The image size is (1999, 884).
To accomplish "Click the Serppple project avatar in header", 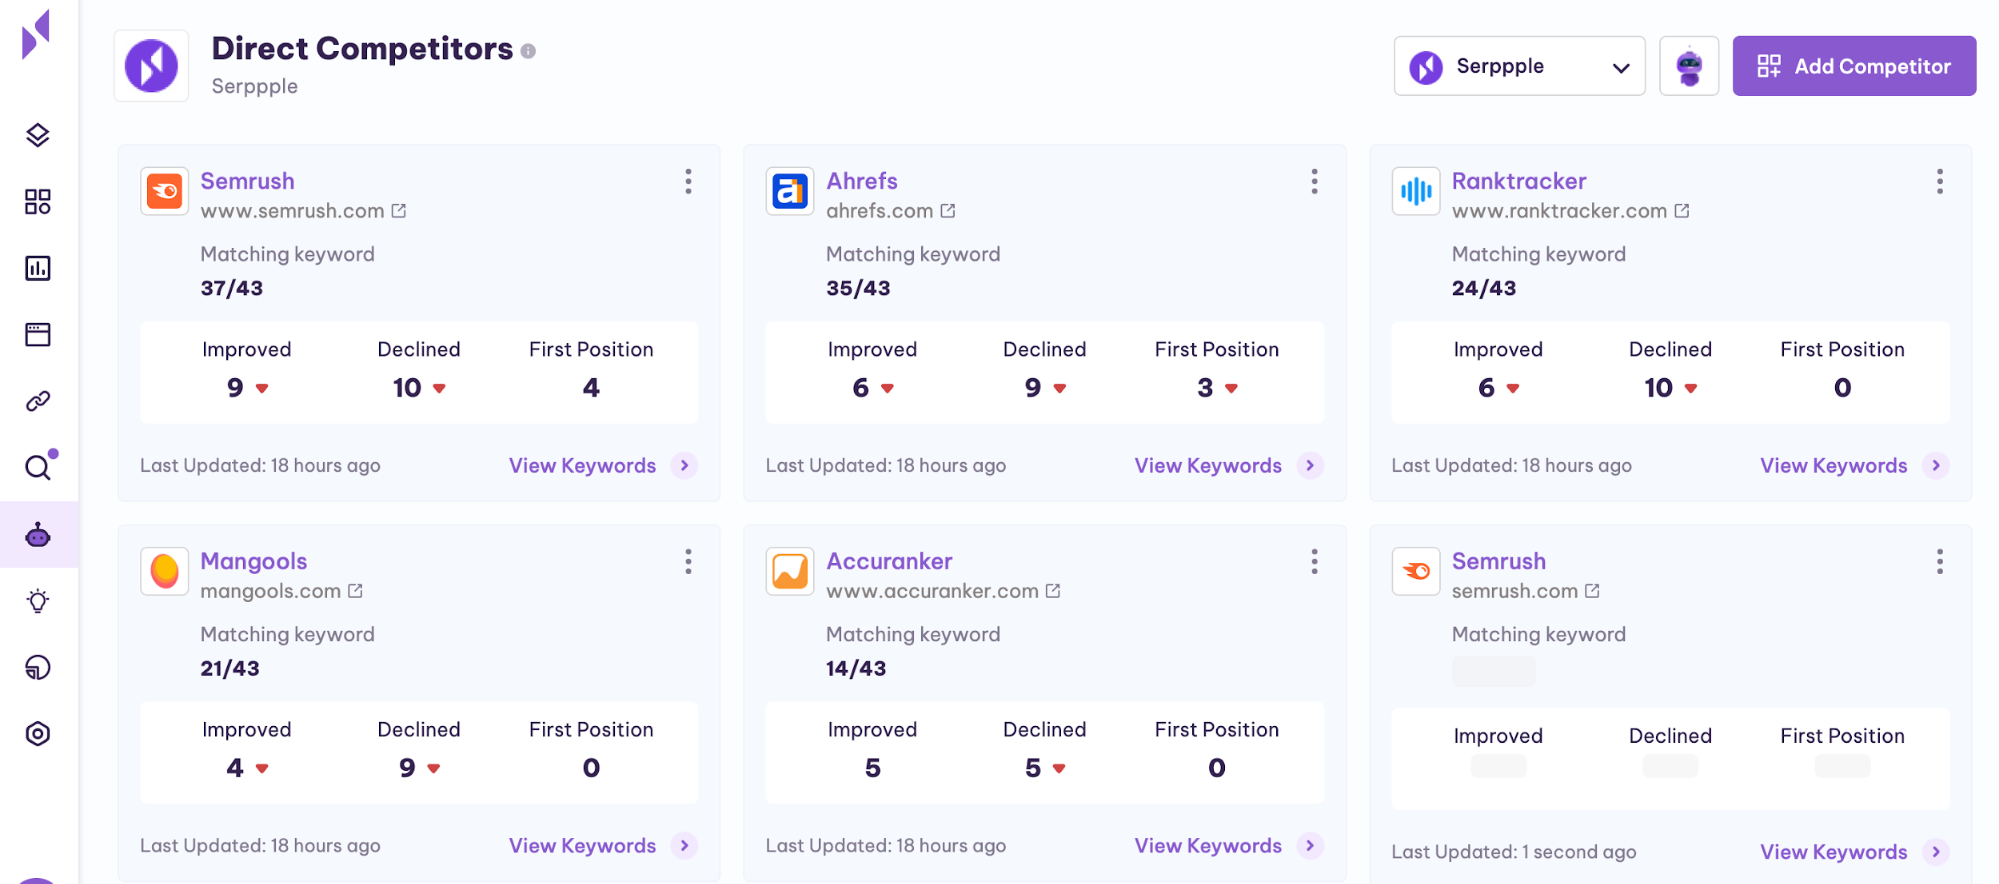I will click(152, 66).
